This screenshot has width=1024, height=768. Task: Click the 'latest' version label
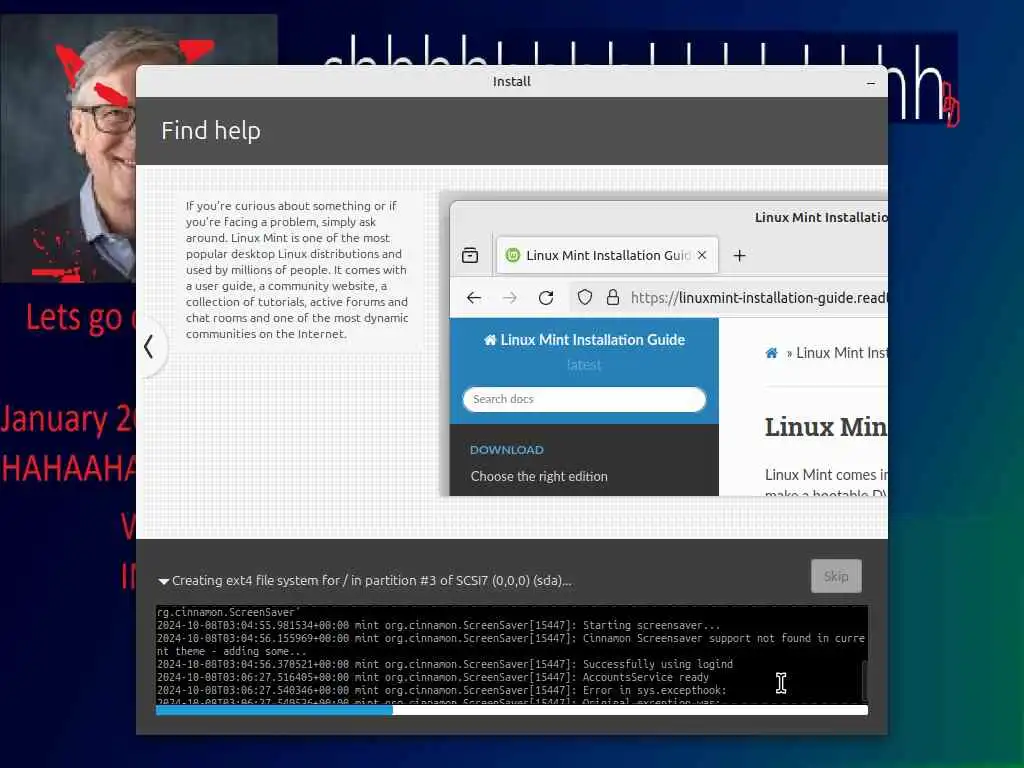(584, 364)
